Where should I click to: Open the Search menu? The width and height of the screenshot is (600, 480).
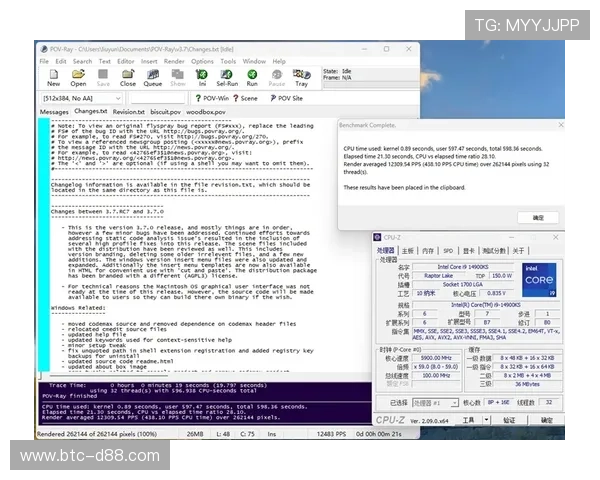(x=82, y=61)
